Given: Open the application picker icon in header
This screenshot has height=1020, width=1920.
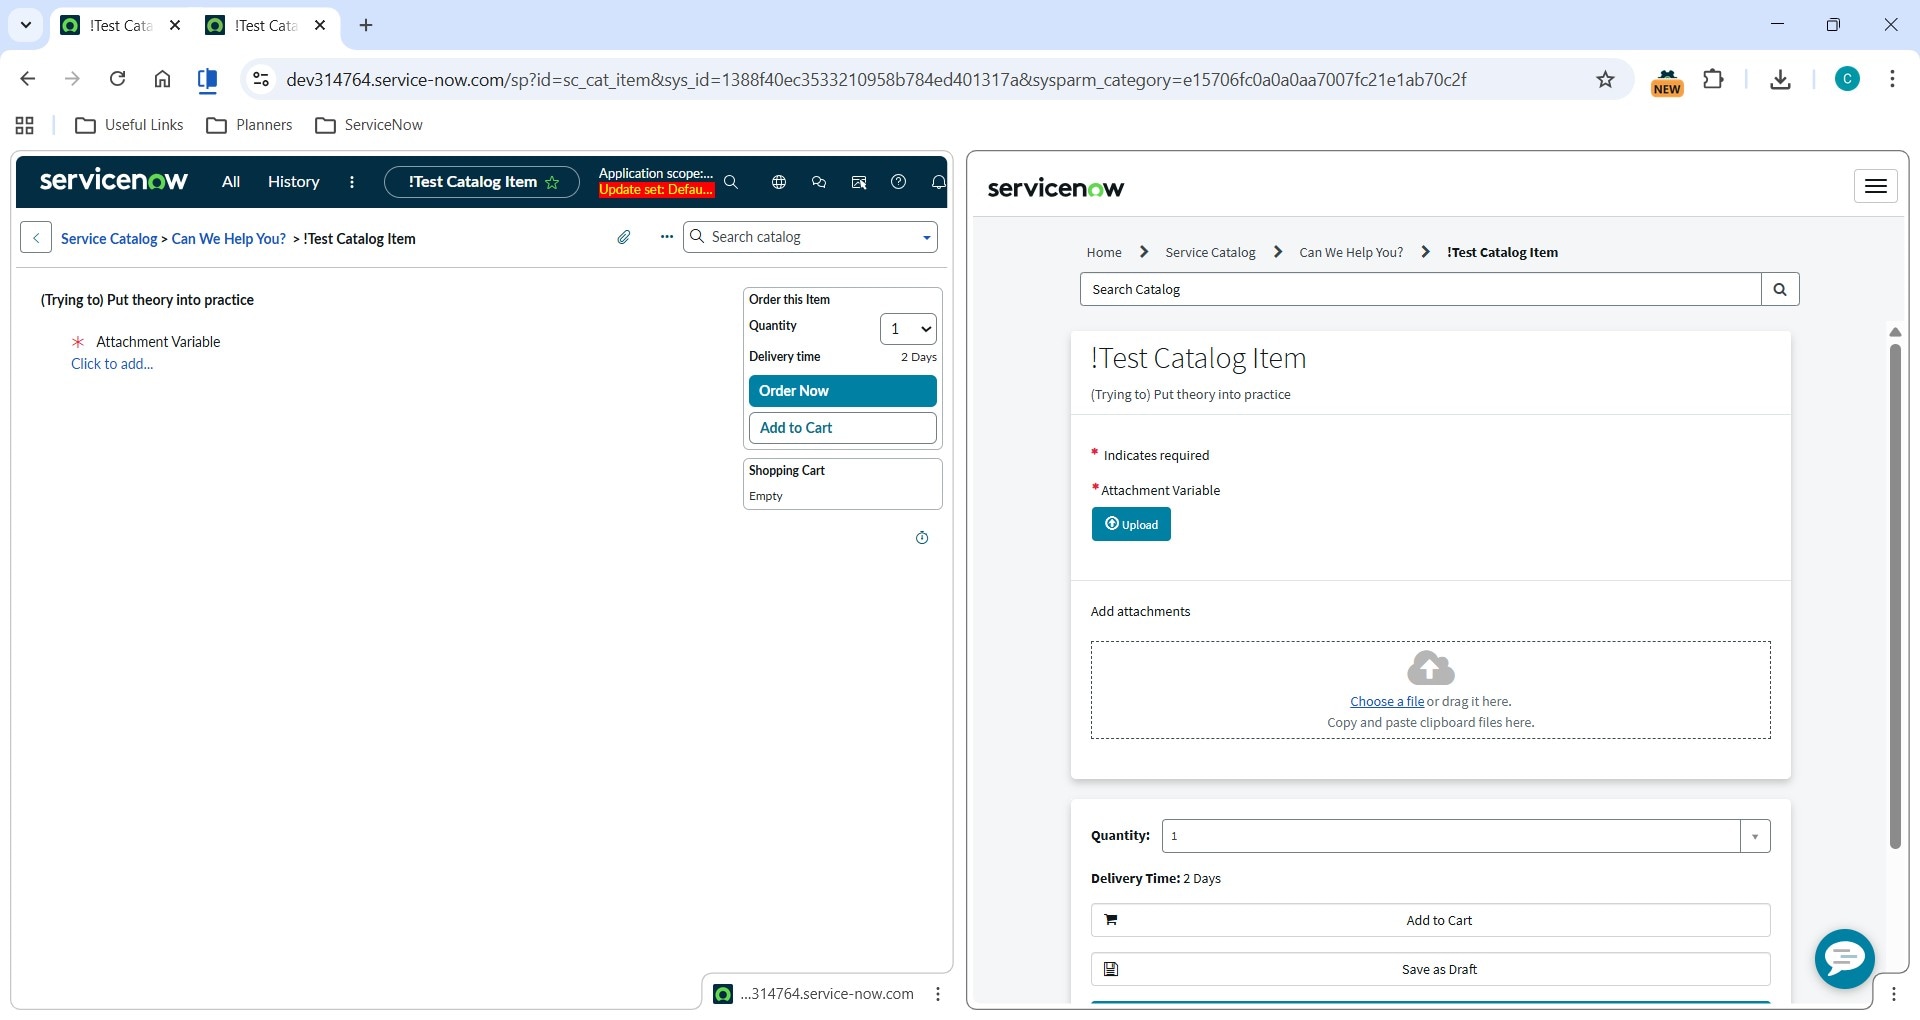Looking at the screenshot, I should click(x=859, y=182).
